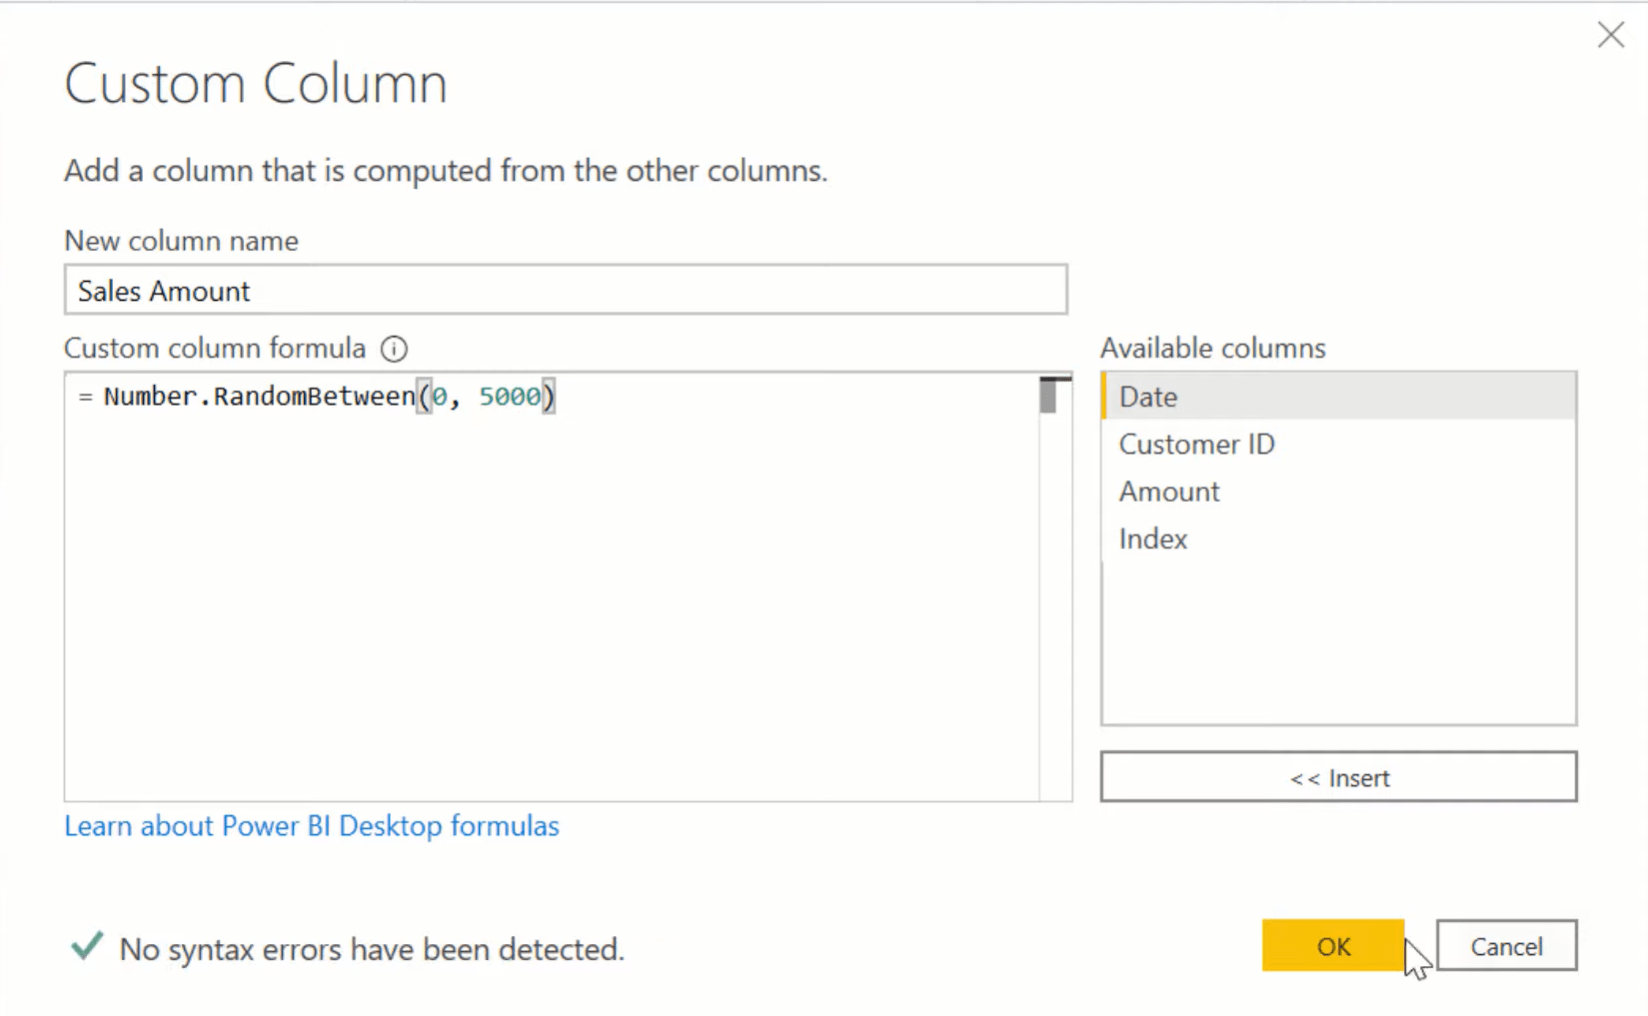Click the << Insert button
The image size is (1648, 1016).
1338,777
